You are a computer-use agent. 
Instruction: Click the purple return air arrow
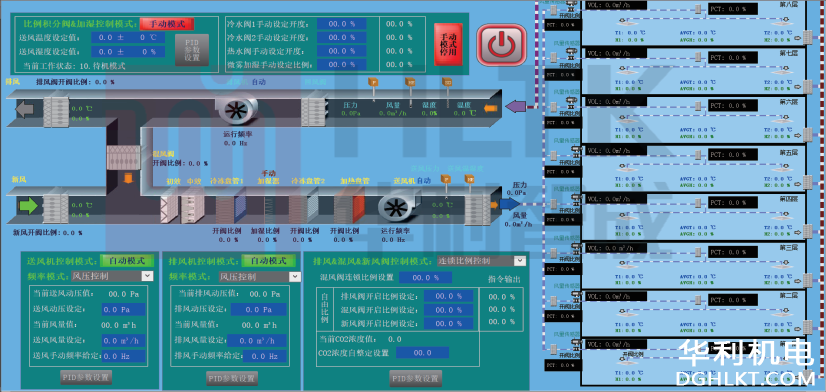click(515, 107)
